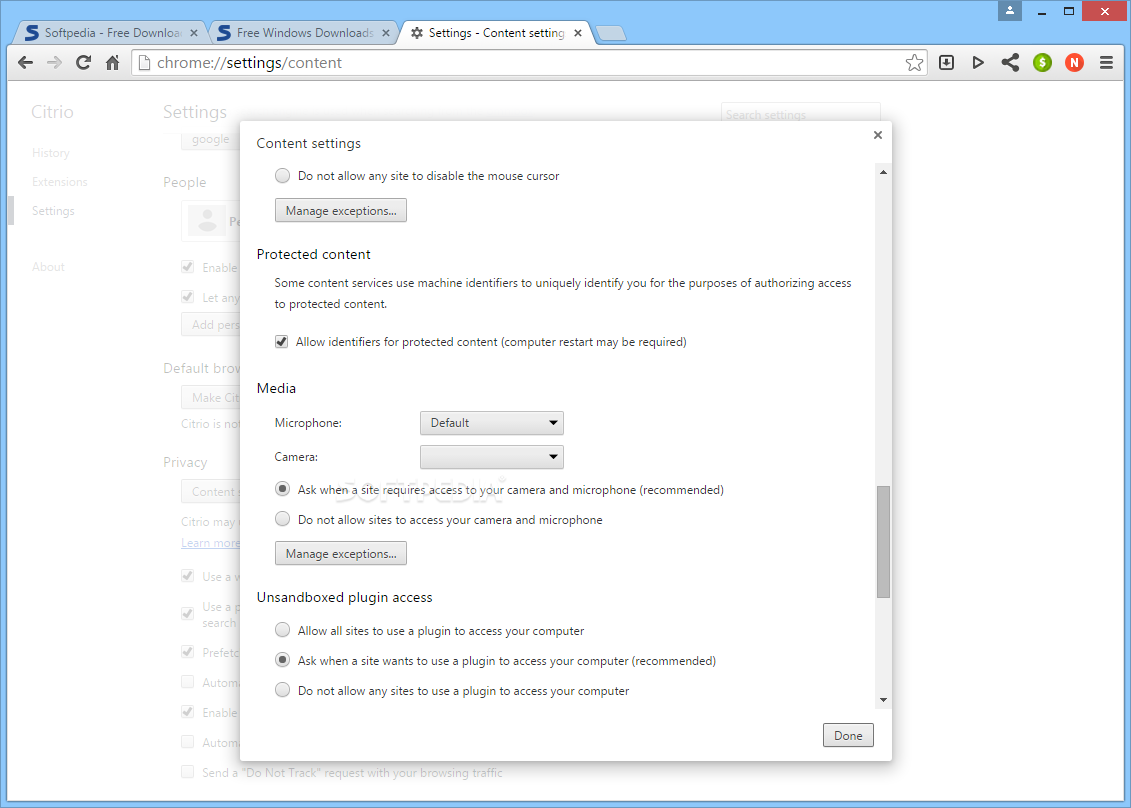Click the green dollar extension icon
This screenshot has width=1131, height=808.
coord(1042,63)
